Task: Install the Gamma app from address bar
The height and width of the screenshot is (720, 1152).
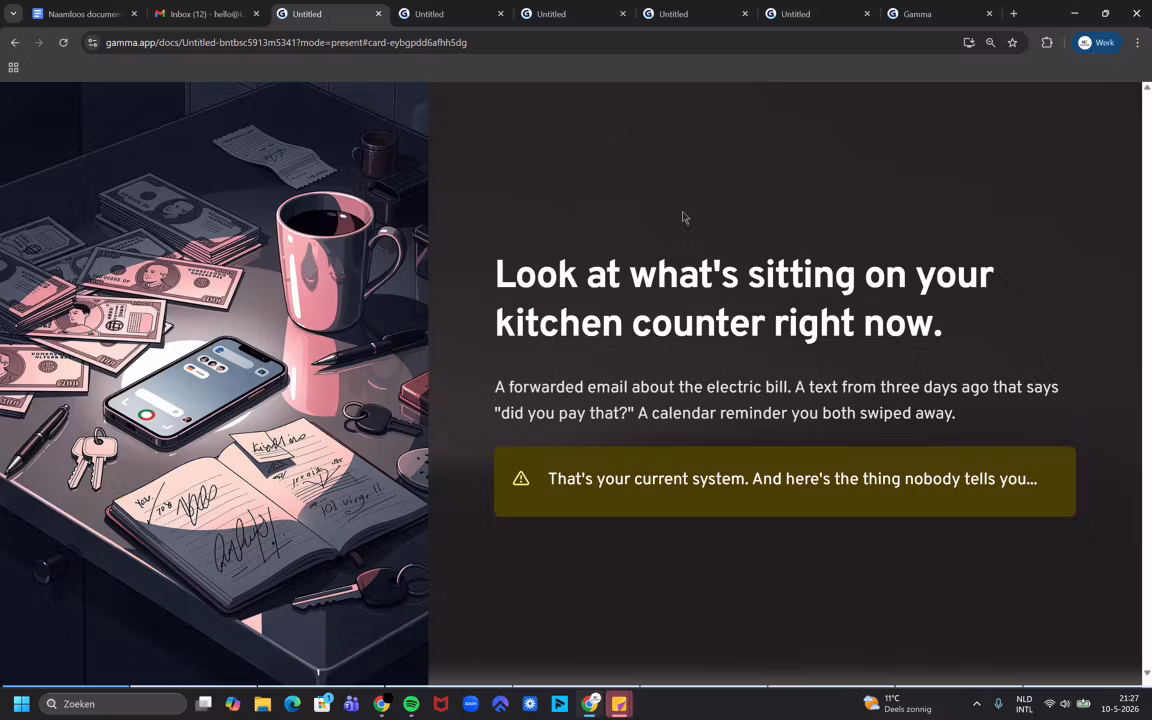Action: tap(969, 43)
